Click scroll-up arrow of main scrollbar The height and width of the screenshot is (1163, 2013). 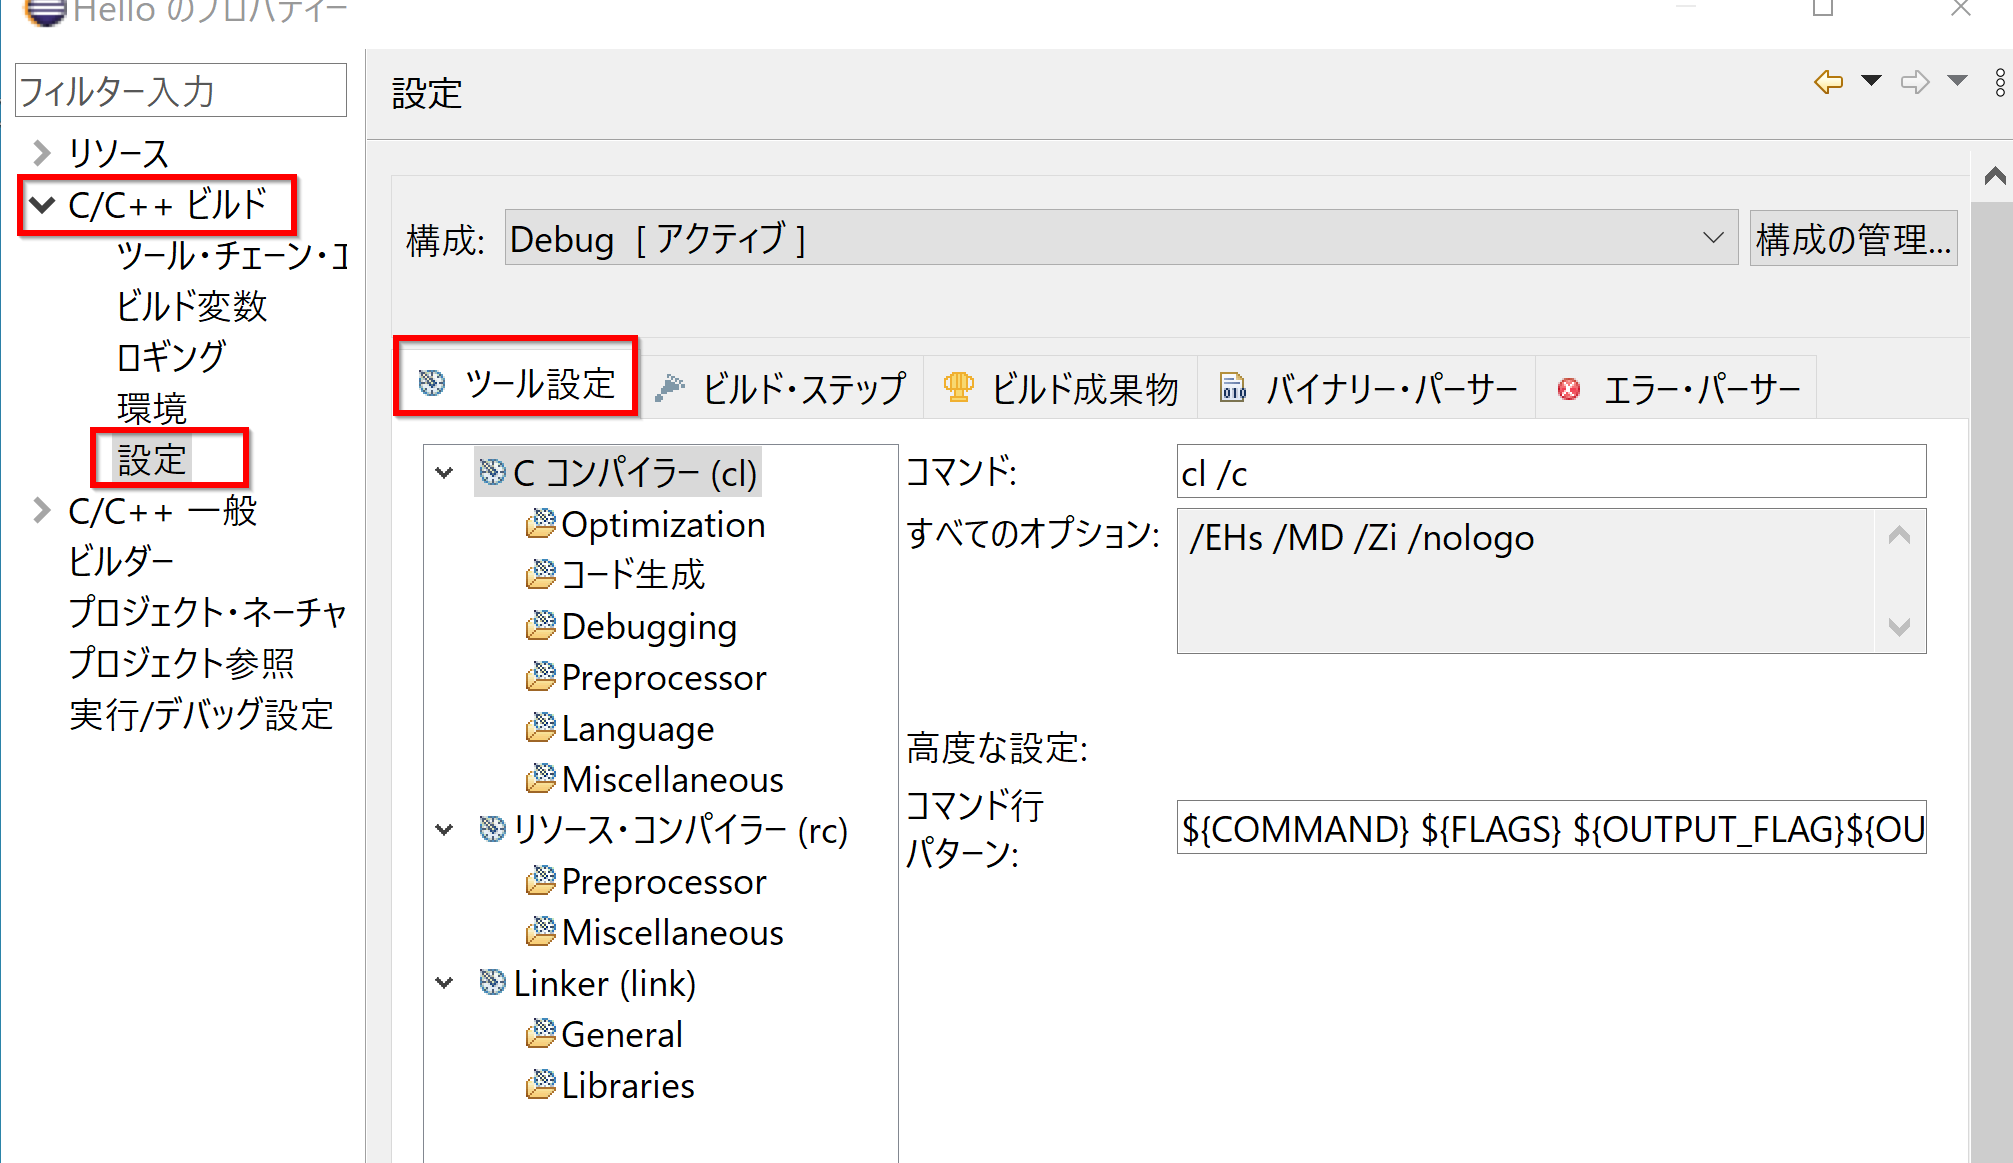(x=1994, y=177)
